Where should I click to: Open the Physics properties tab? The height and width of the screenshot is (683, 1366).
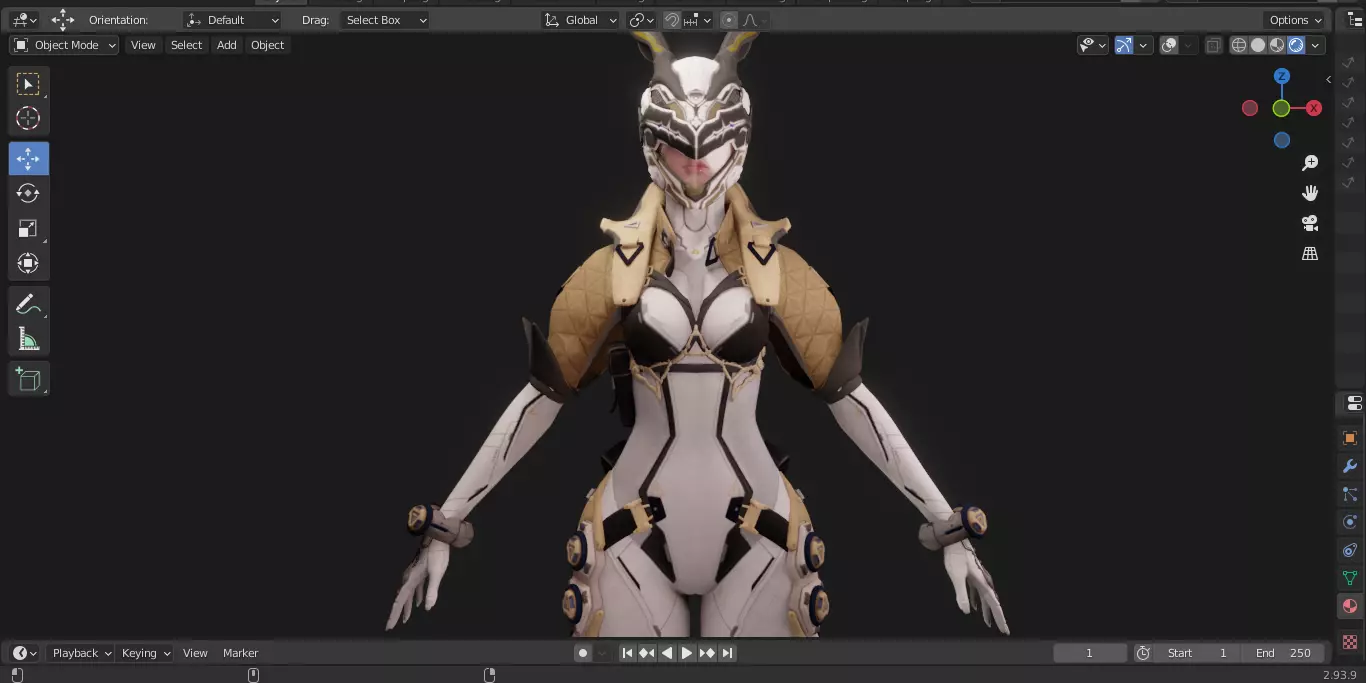pyautogui.click(x=1350, y=522)
